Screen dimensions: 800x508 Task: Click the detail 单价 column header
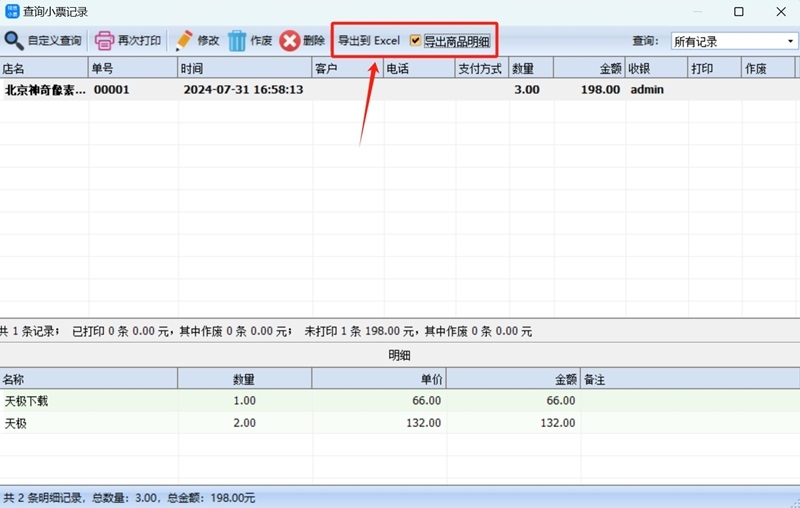point(379,379)
